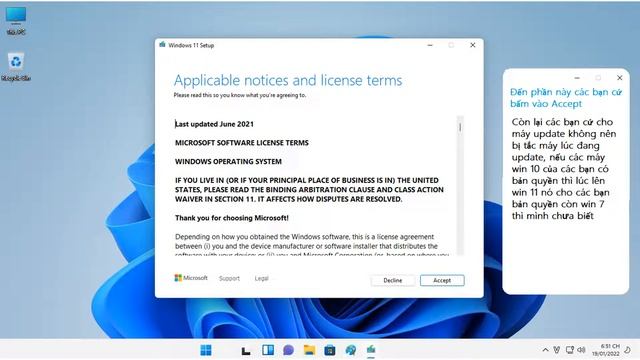The width and height of the screenshot is (640, 360).
Task: Select Windows 11 Setup taskbar icon
Action: point(371,350)
